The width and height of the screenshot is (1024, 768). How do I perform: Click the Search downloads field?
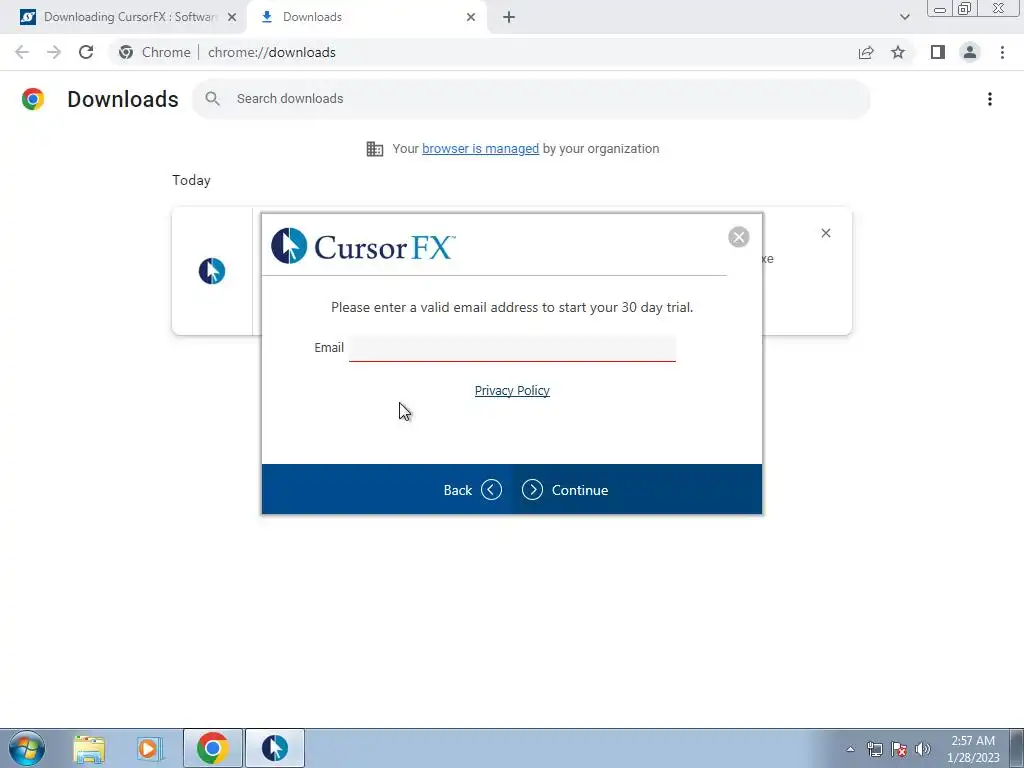pyautogui.click(x=531, y=99)
